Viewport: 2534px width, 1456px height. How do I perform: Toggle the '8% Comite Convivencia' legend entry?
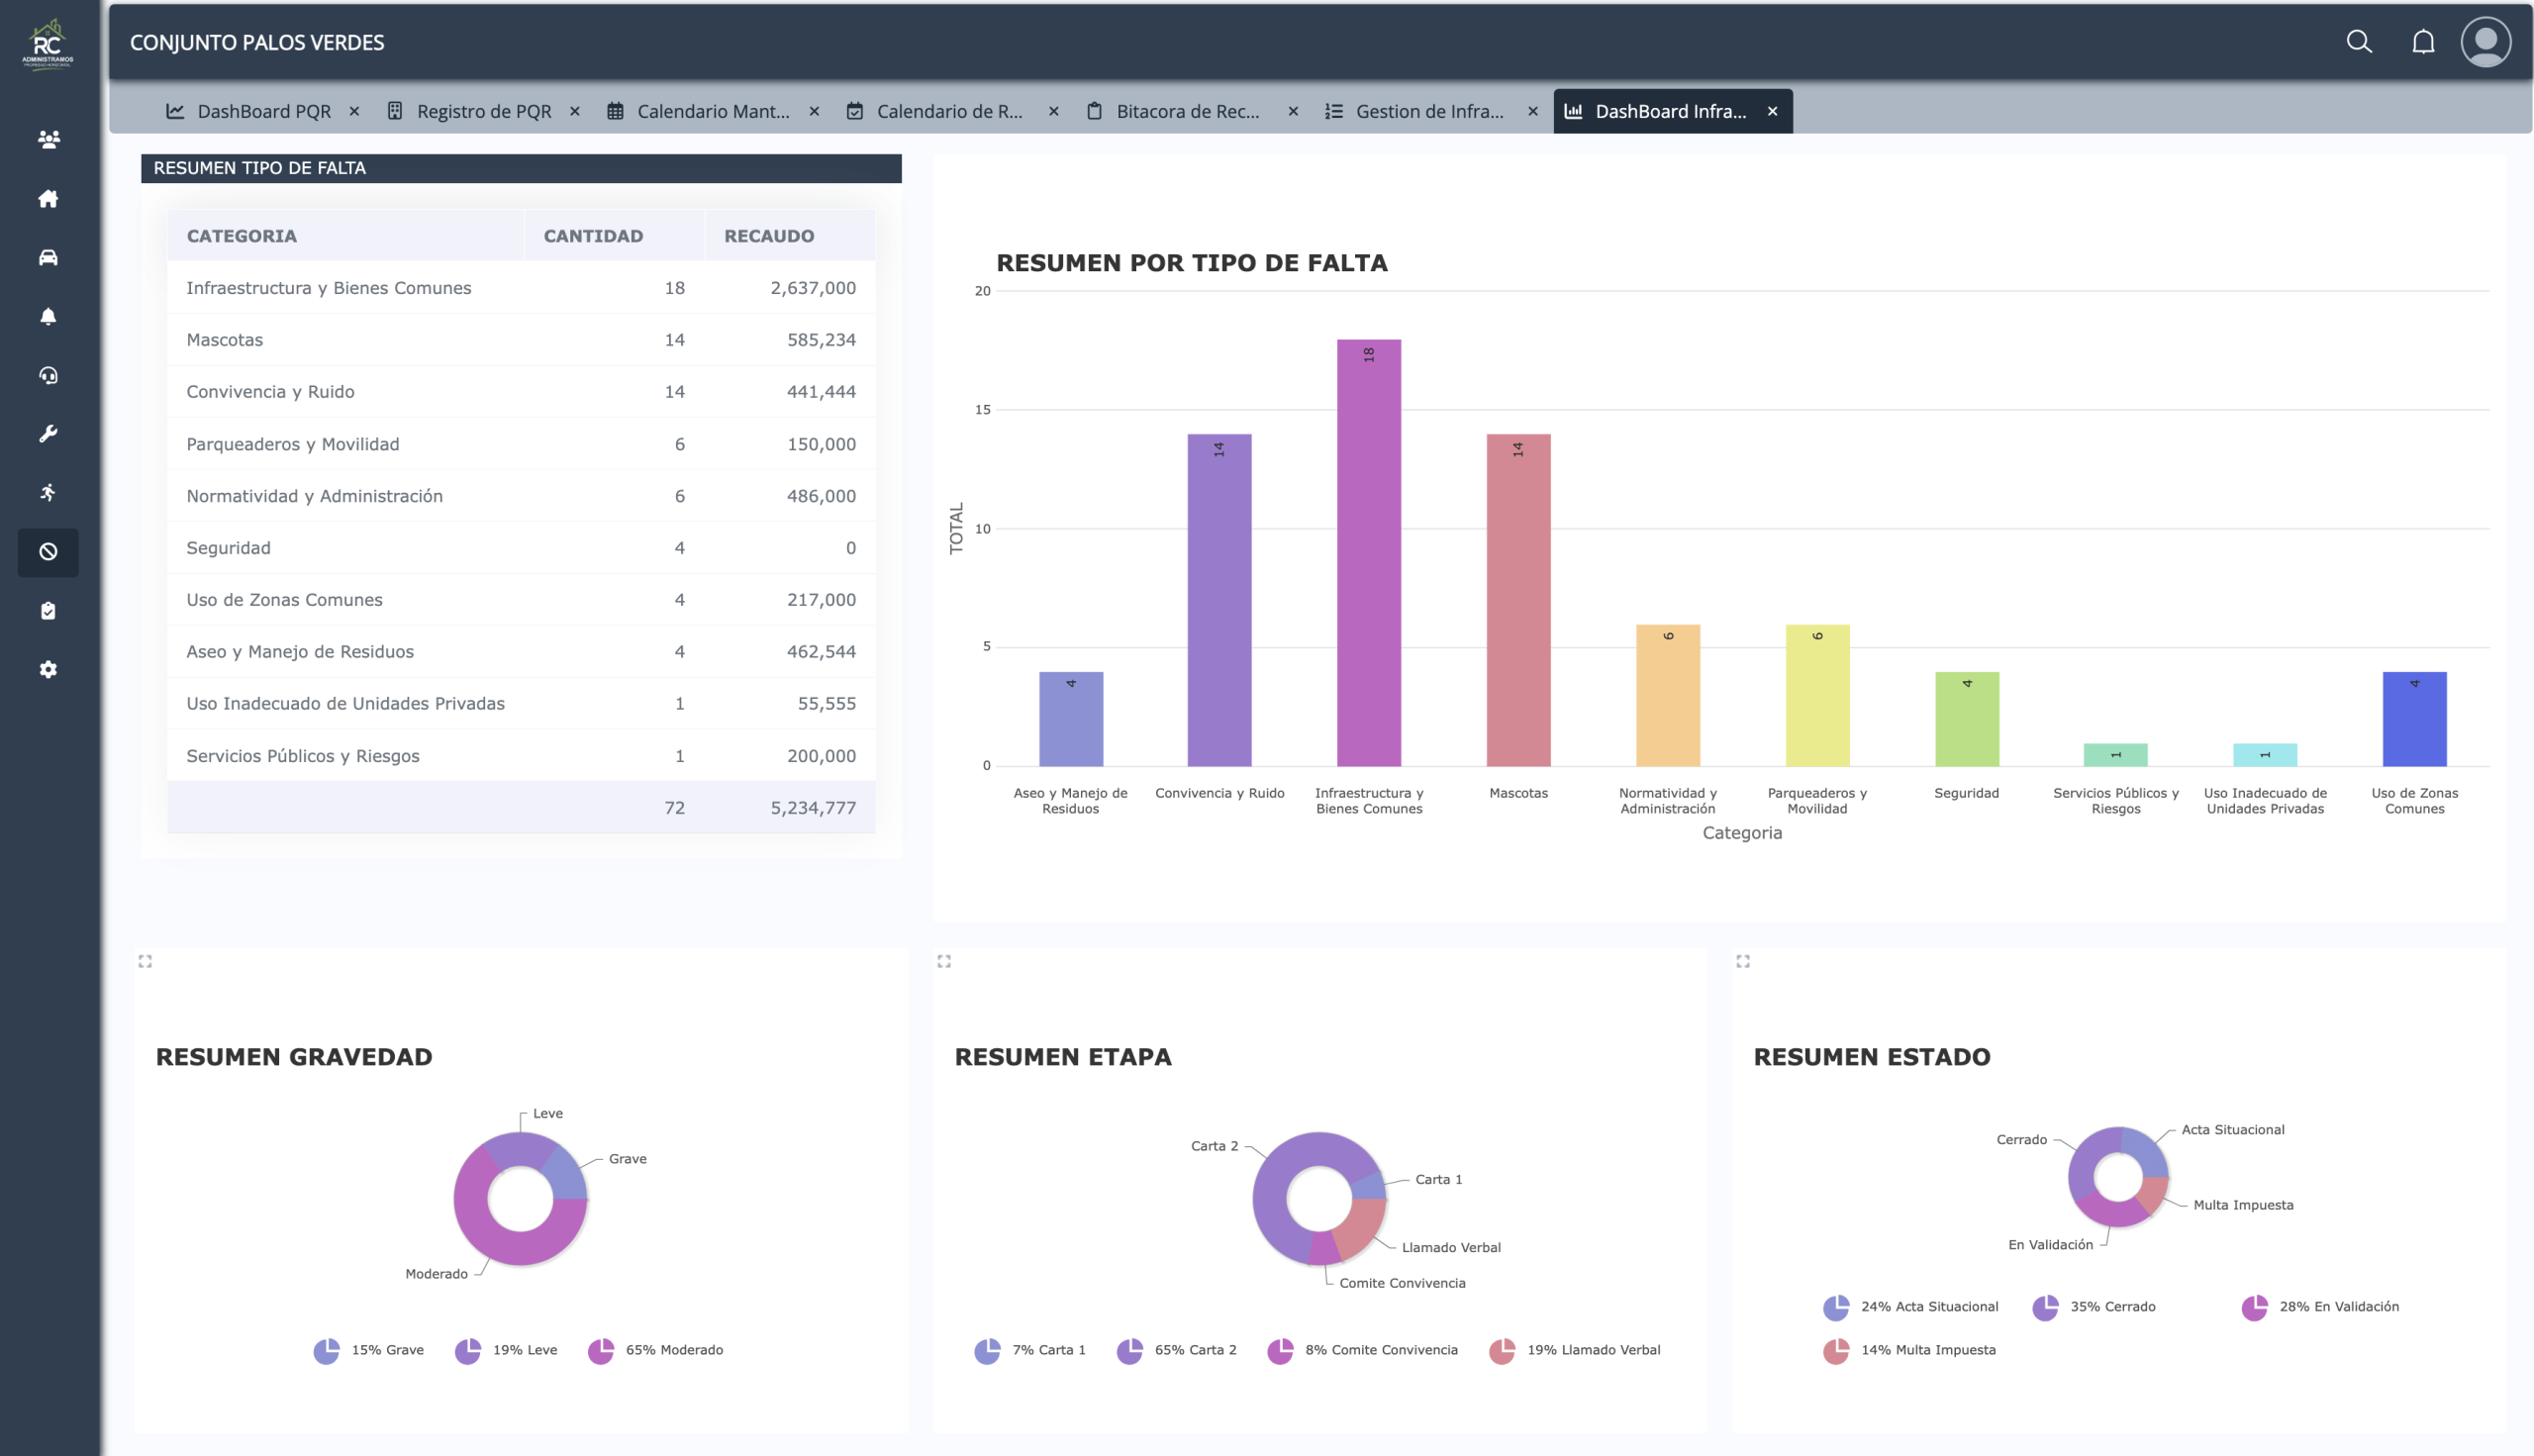1363,1350
